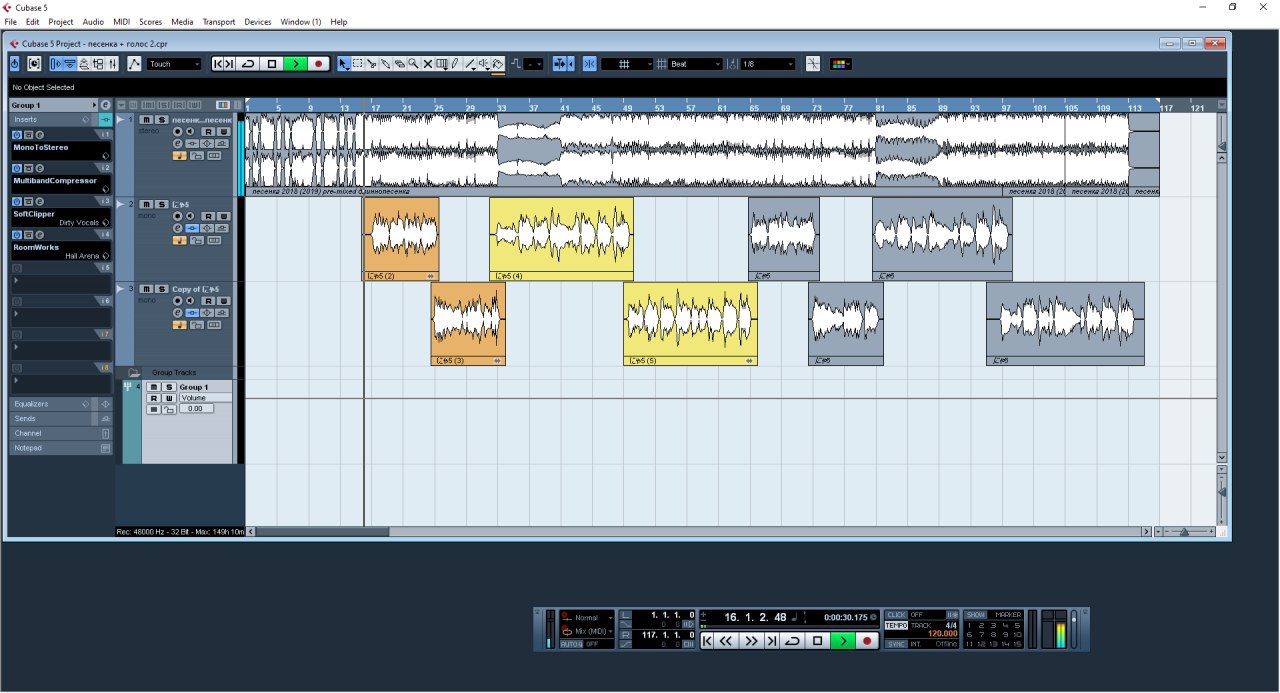The width and height of the screenshot is (1280, 693).
Task: Select the Play speaker tool
Action: point(483,64)
